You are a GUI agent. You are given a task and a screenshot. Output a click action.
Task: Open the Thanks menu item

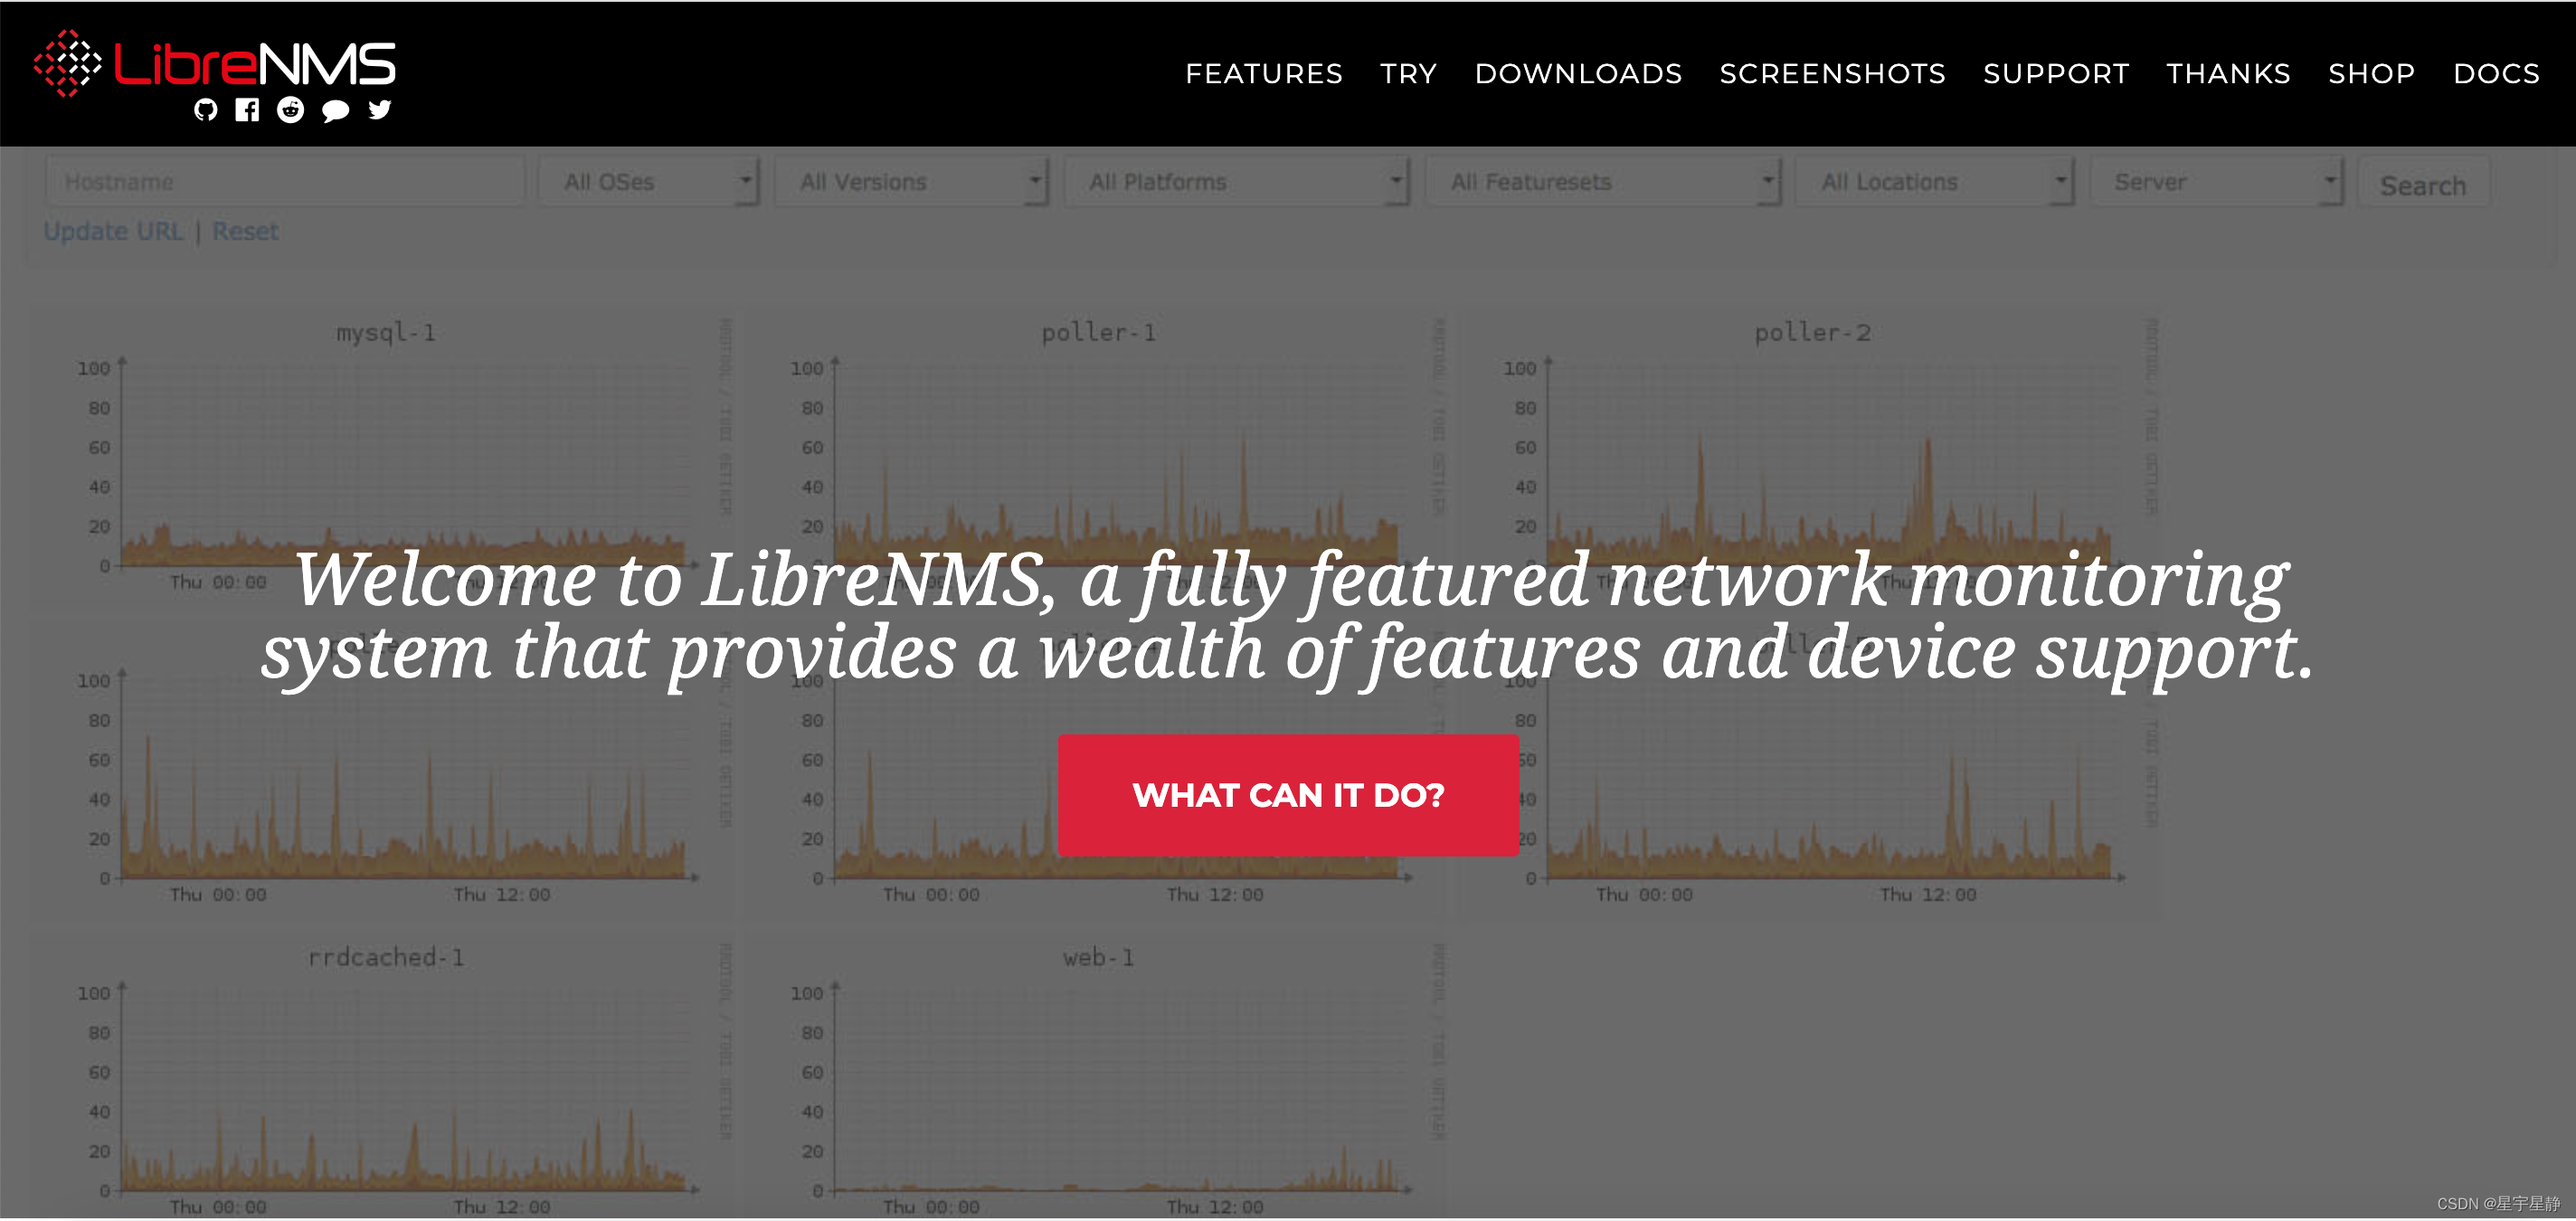coord(2228,74)
